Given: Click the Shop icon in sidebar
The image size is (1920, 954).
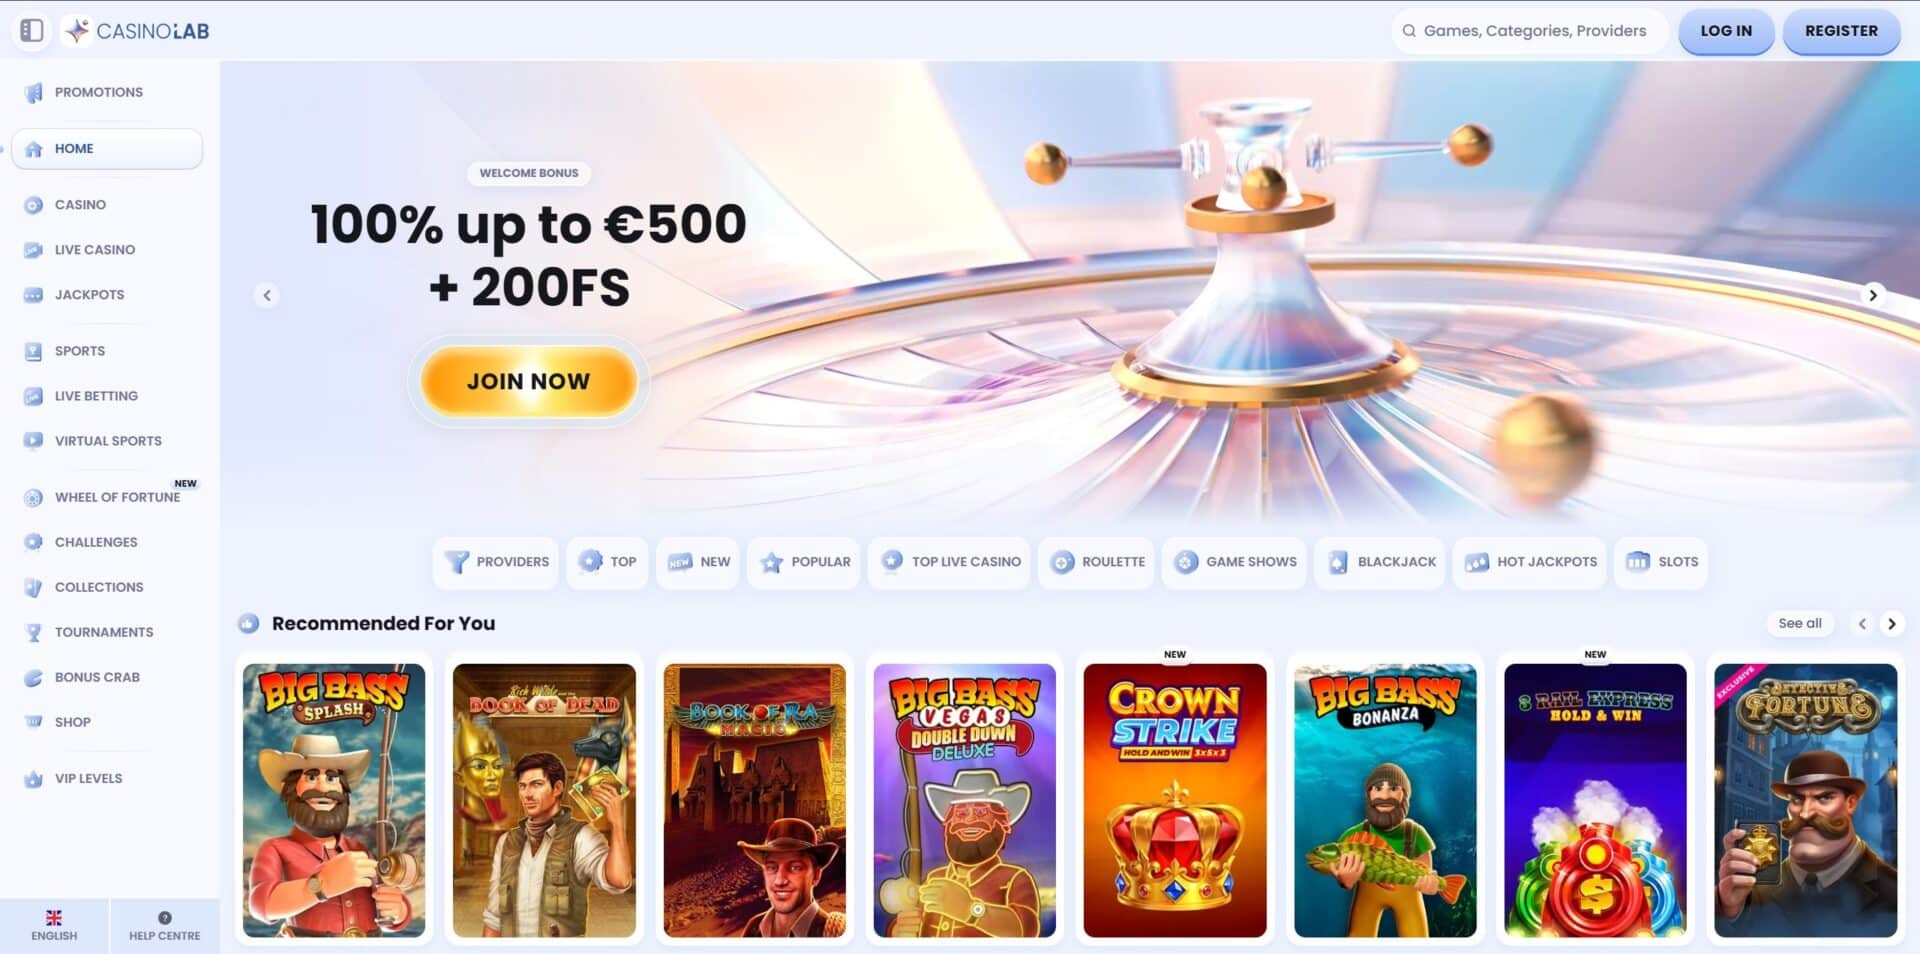Looking at the screenshot, I should pyautogui.click(x=33, y=722).
